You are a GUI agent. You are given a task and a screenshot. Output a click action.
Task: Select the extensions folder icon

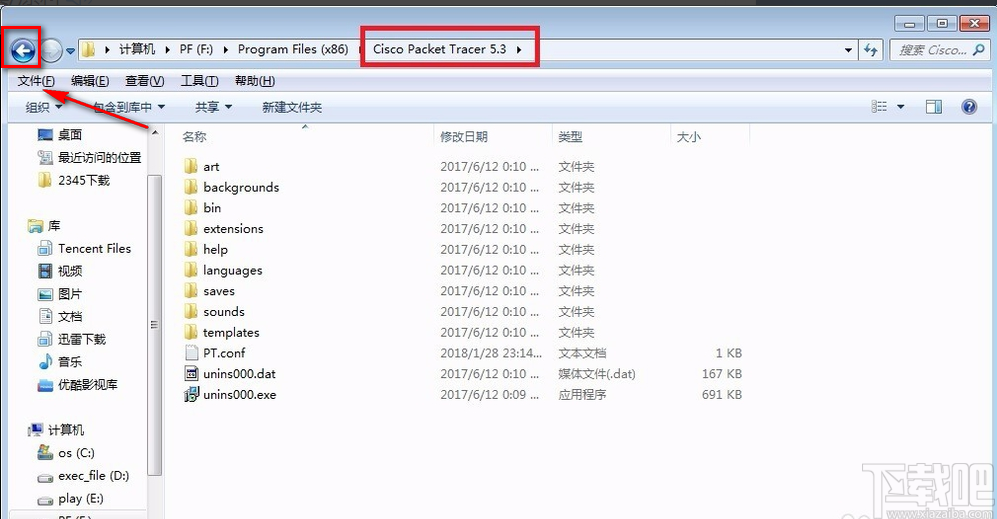pyautogui.click(x=191, y=228)
